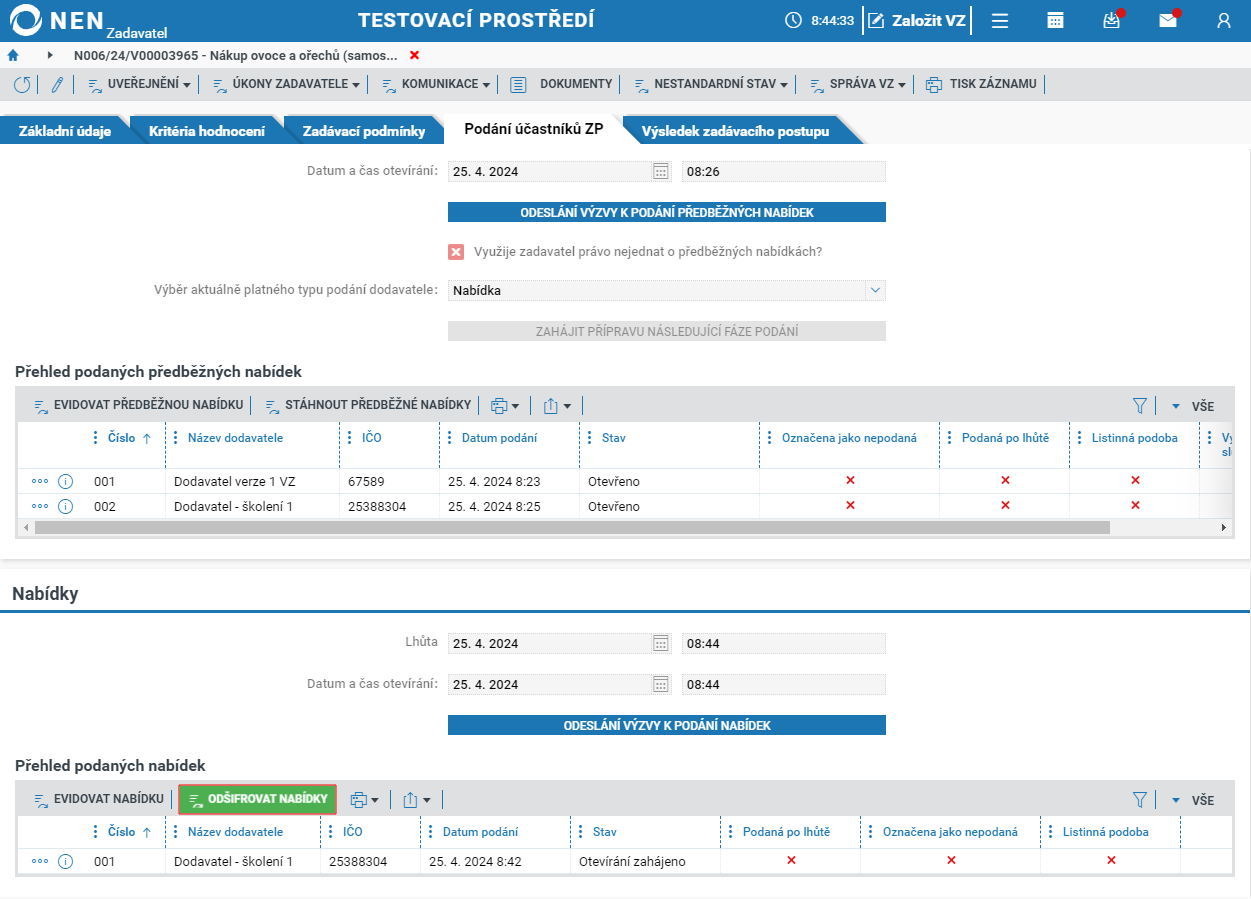Open Dokumenty from the toolbar

pyautogui.click(x=561, y=85)
